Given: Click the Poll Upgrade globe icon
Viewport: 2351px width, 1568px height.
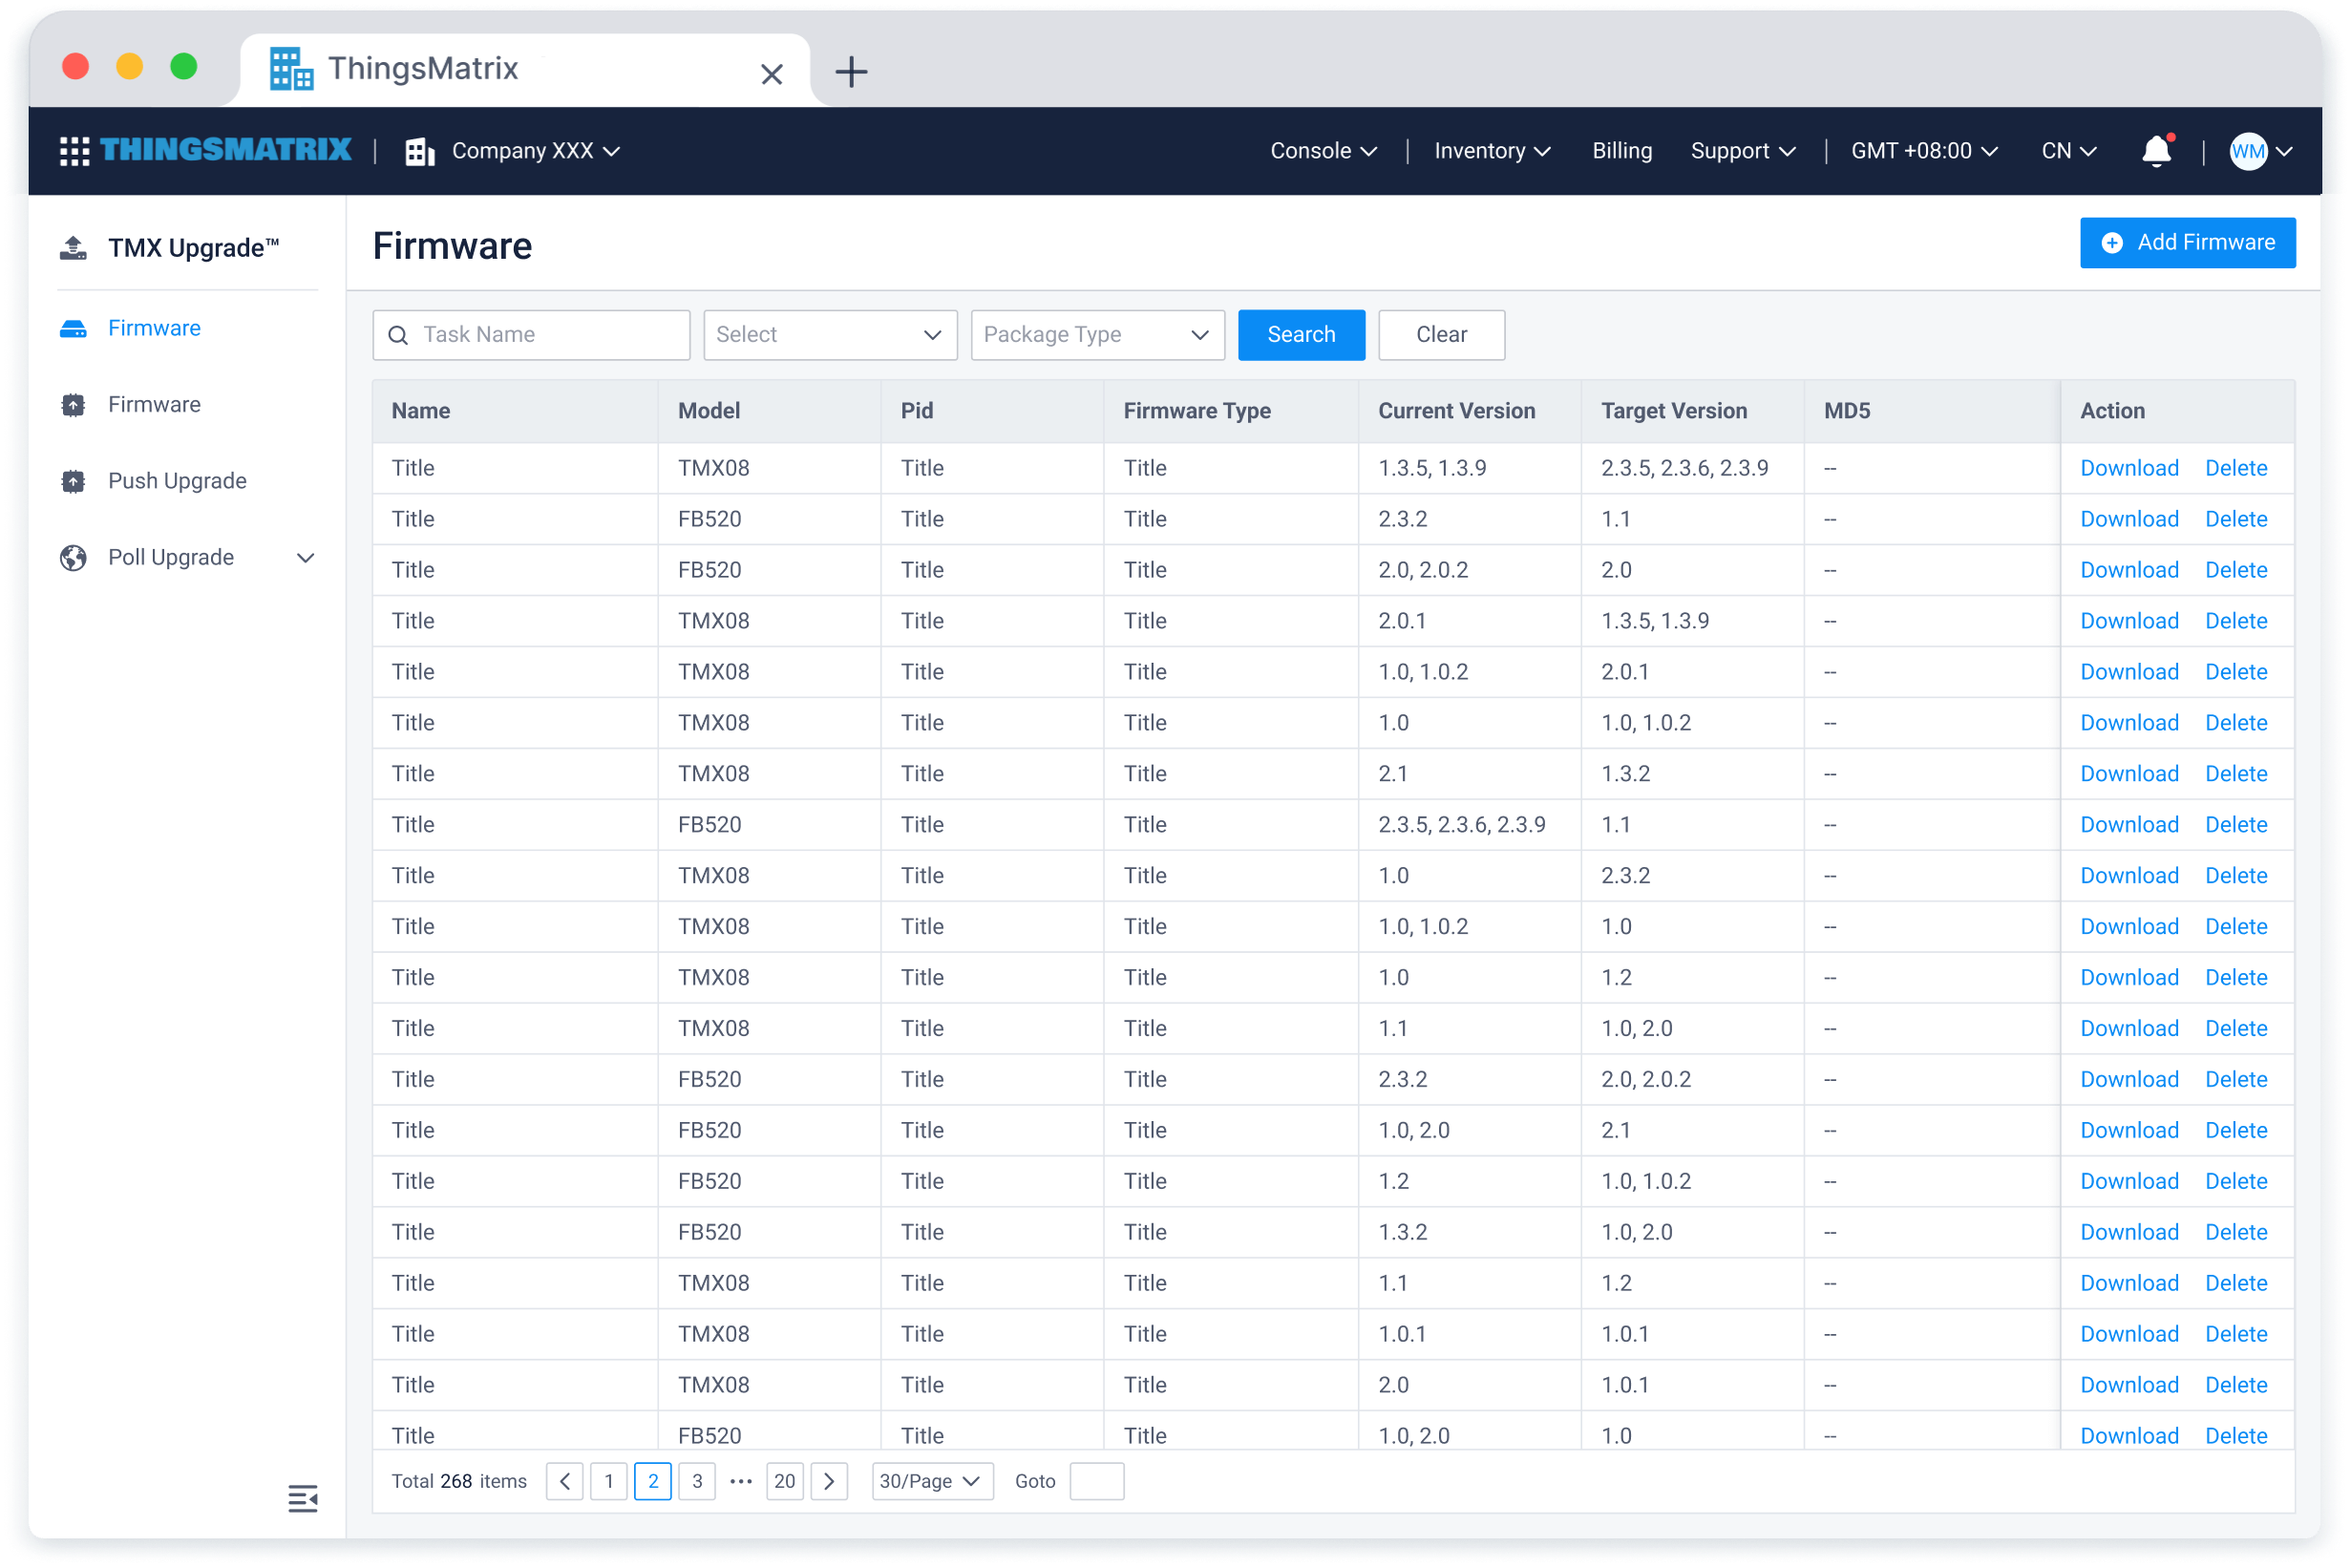Looking at the screenshot, I should (x=73, y=557).
